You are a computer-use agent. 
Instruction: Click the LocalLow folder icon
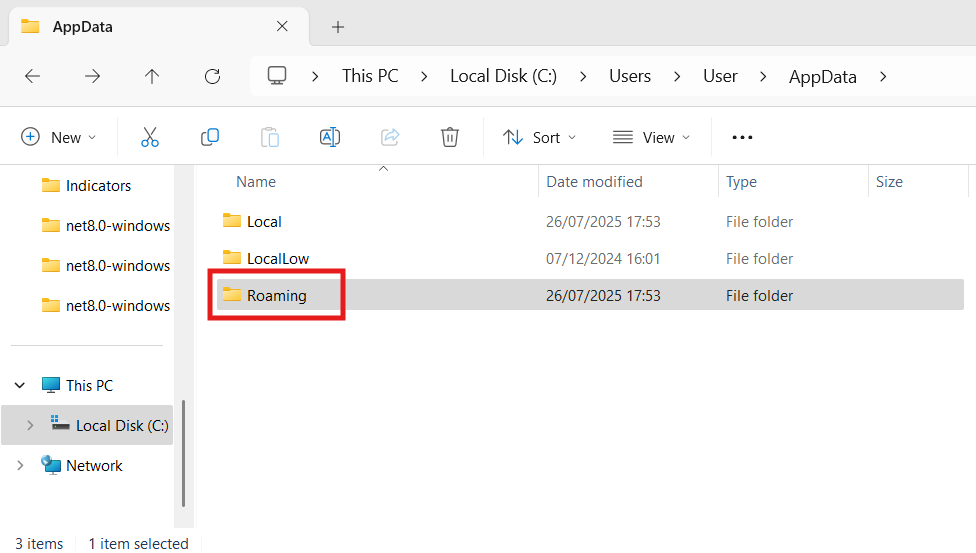232,257
